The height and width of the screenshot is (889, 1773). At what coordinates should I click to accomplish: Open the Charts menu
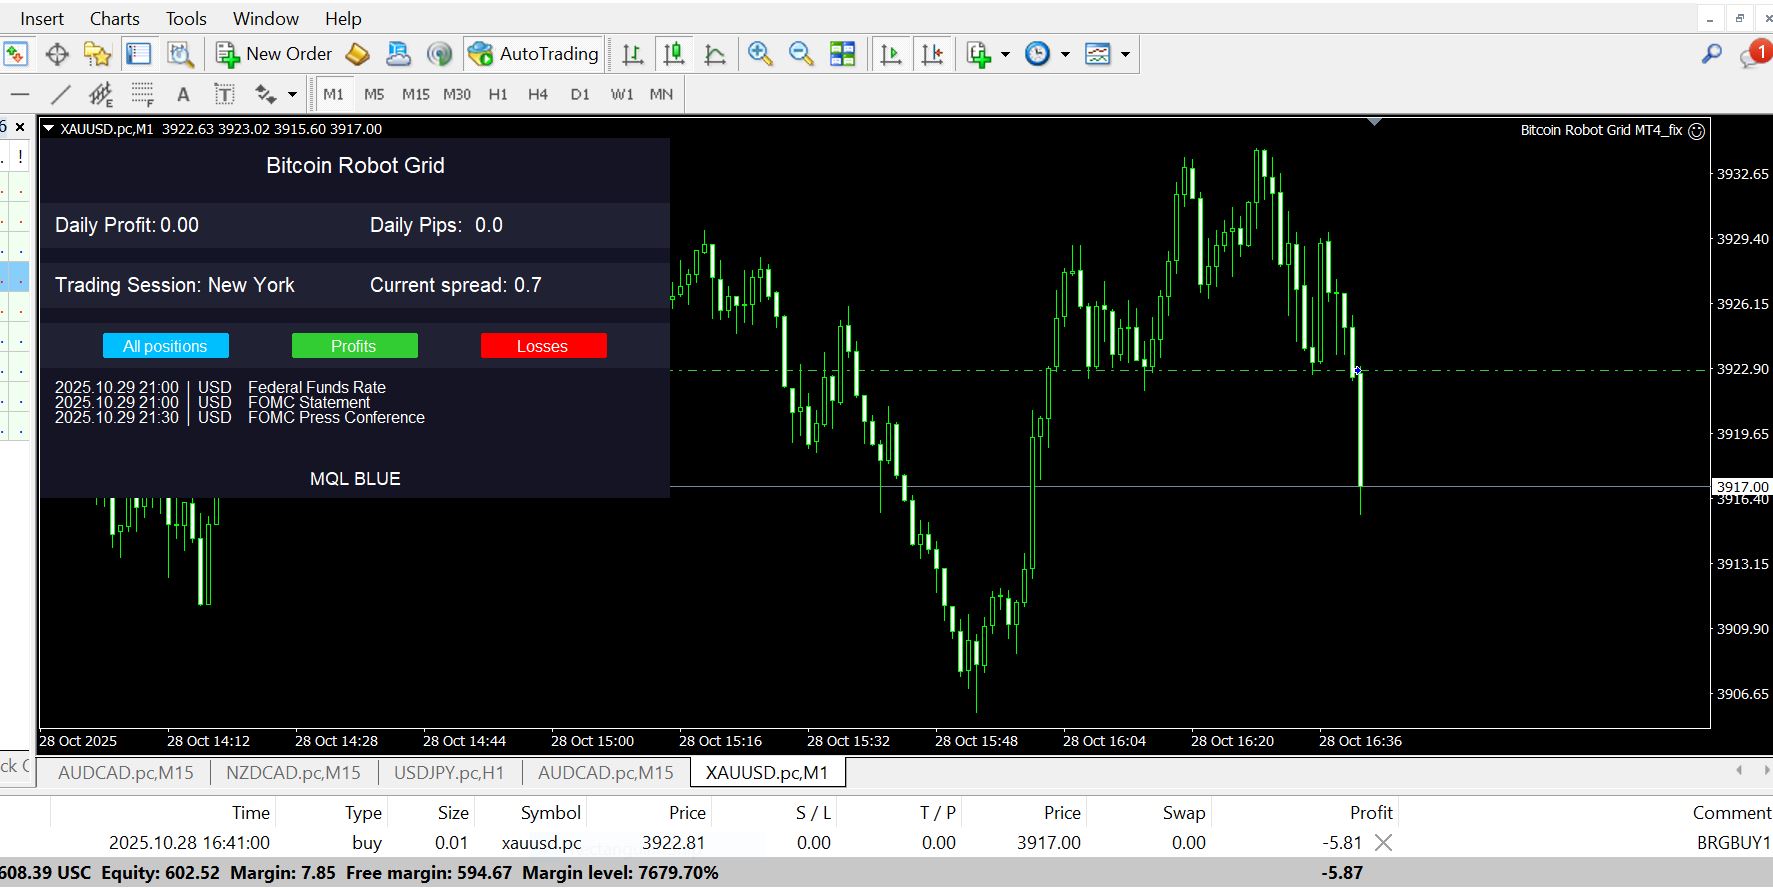tap(114, 18)
